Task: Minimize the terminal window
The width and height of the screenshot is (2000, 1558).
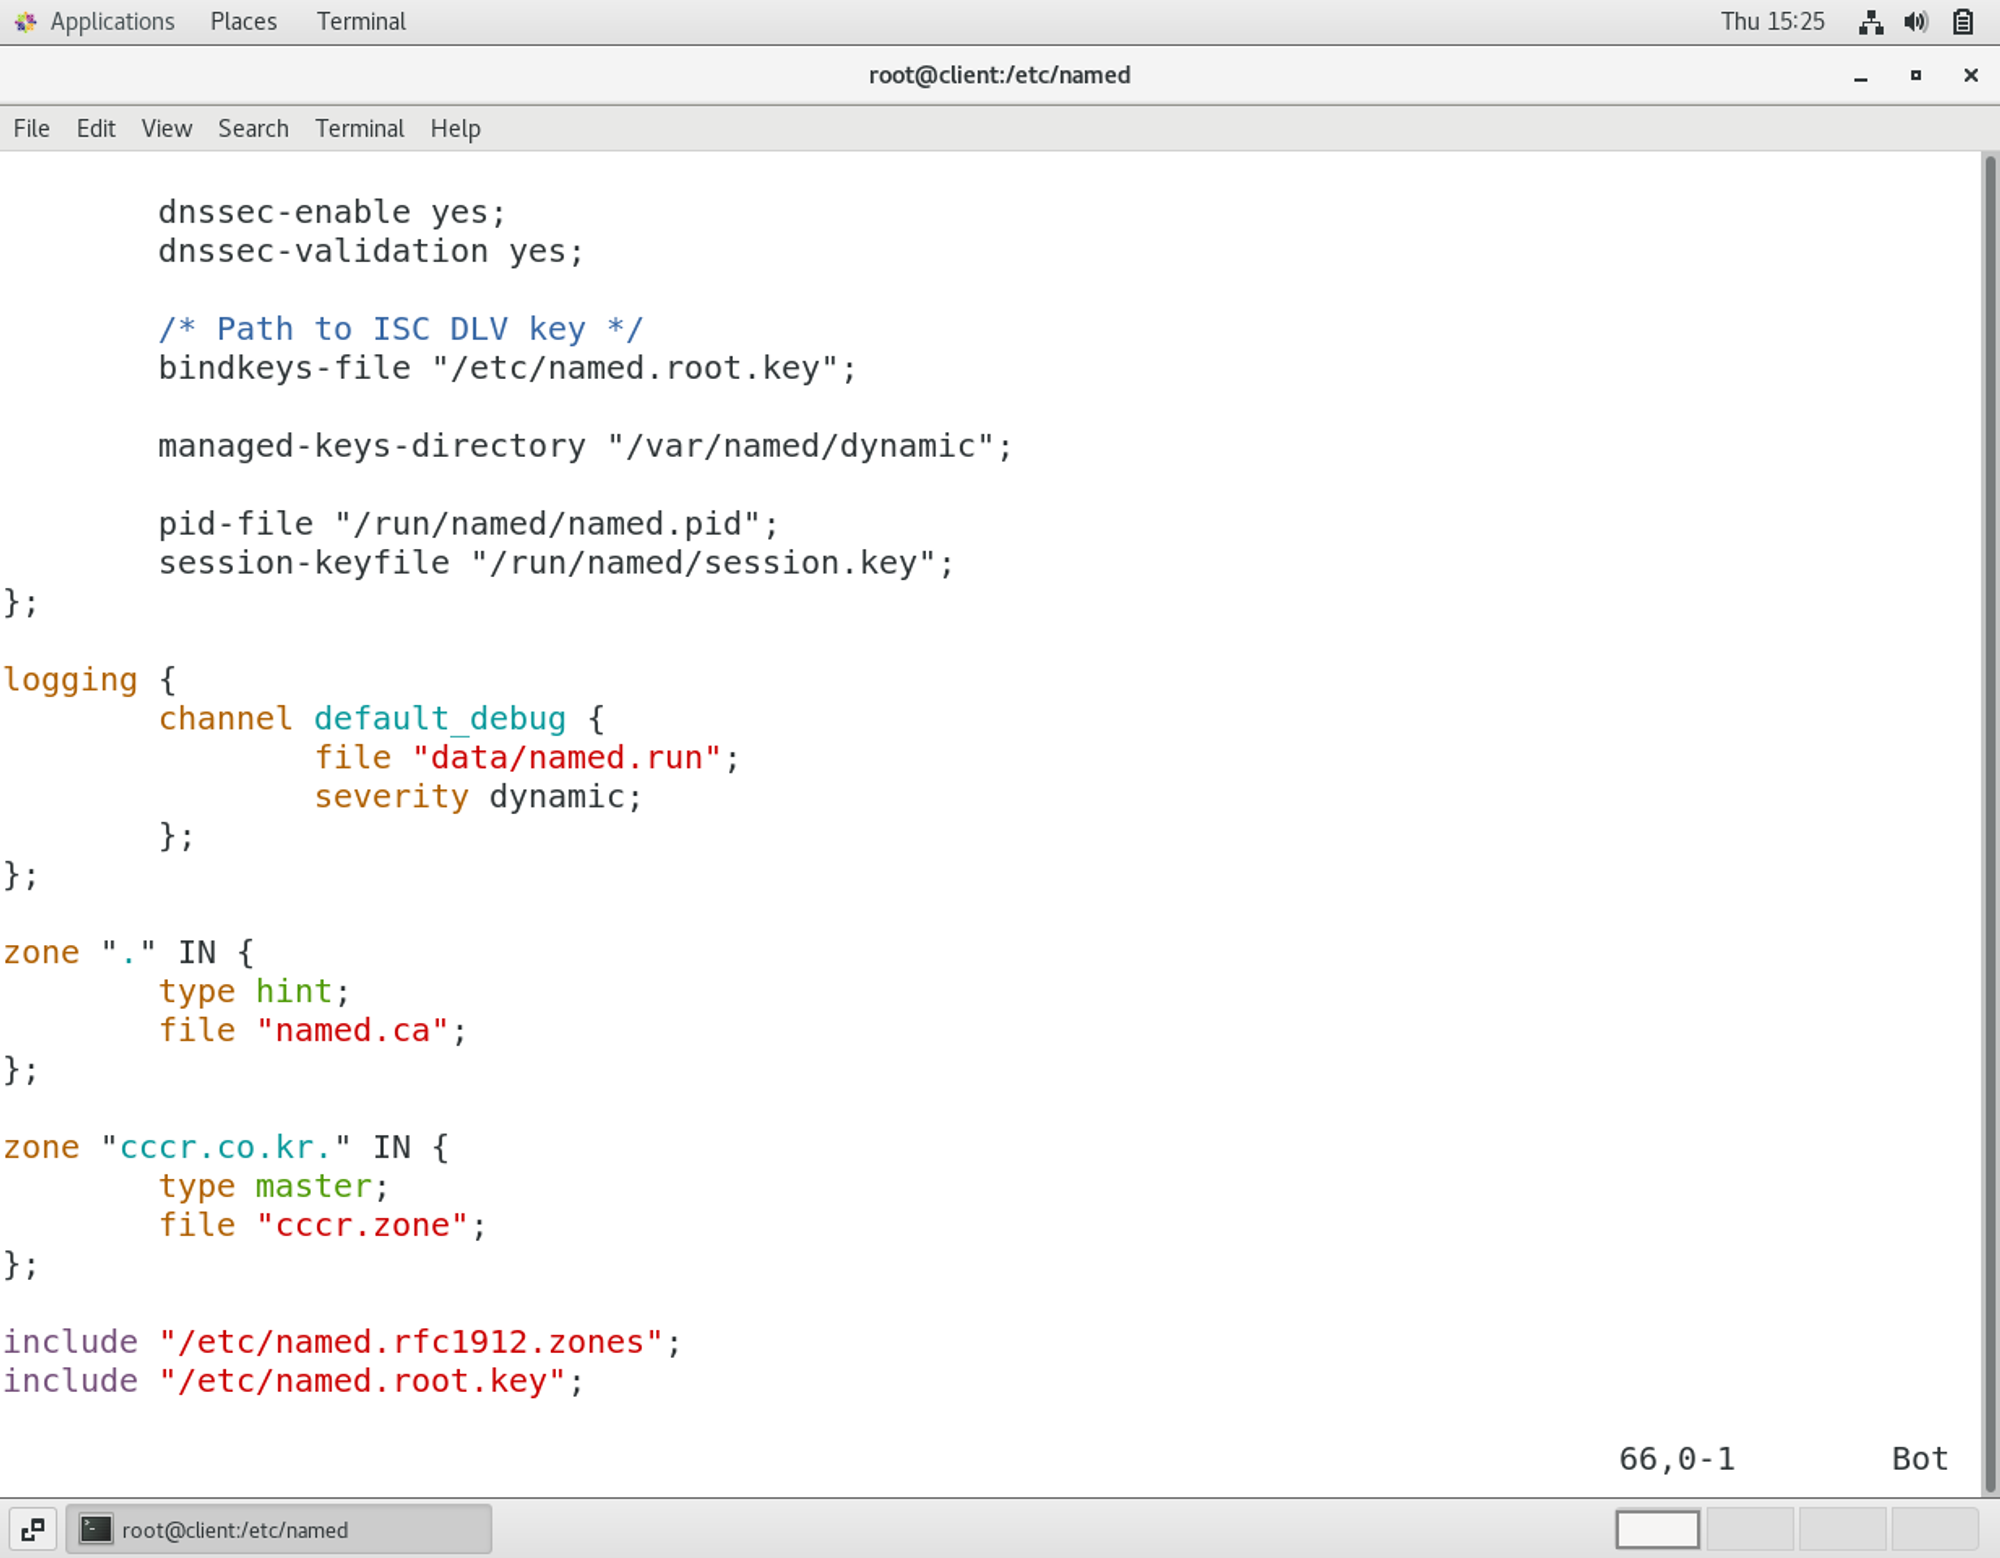Action: coord(1861,76)
